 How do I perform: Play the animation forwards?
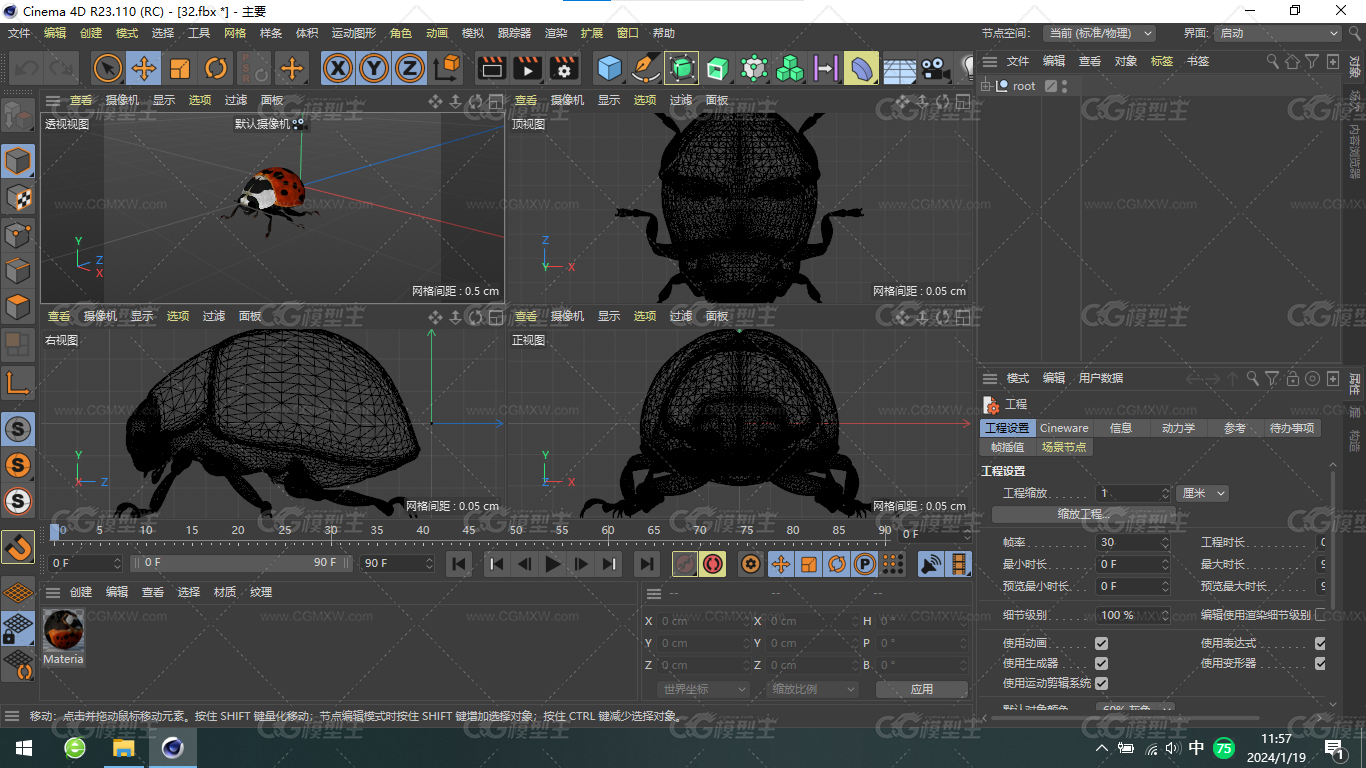[552, 565]
